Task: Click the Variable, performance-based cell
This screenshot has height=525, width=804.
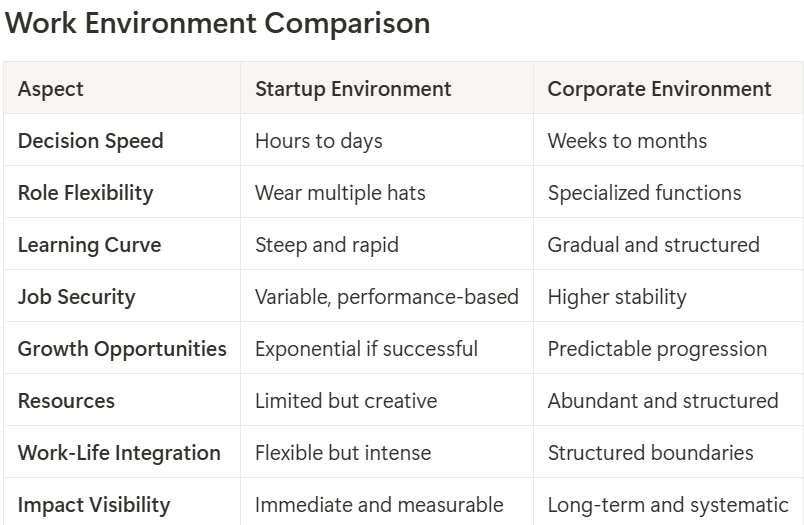Action: click(387, 297)
